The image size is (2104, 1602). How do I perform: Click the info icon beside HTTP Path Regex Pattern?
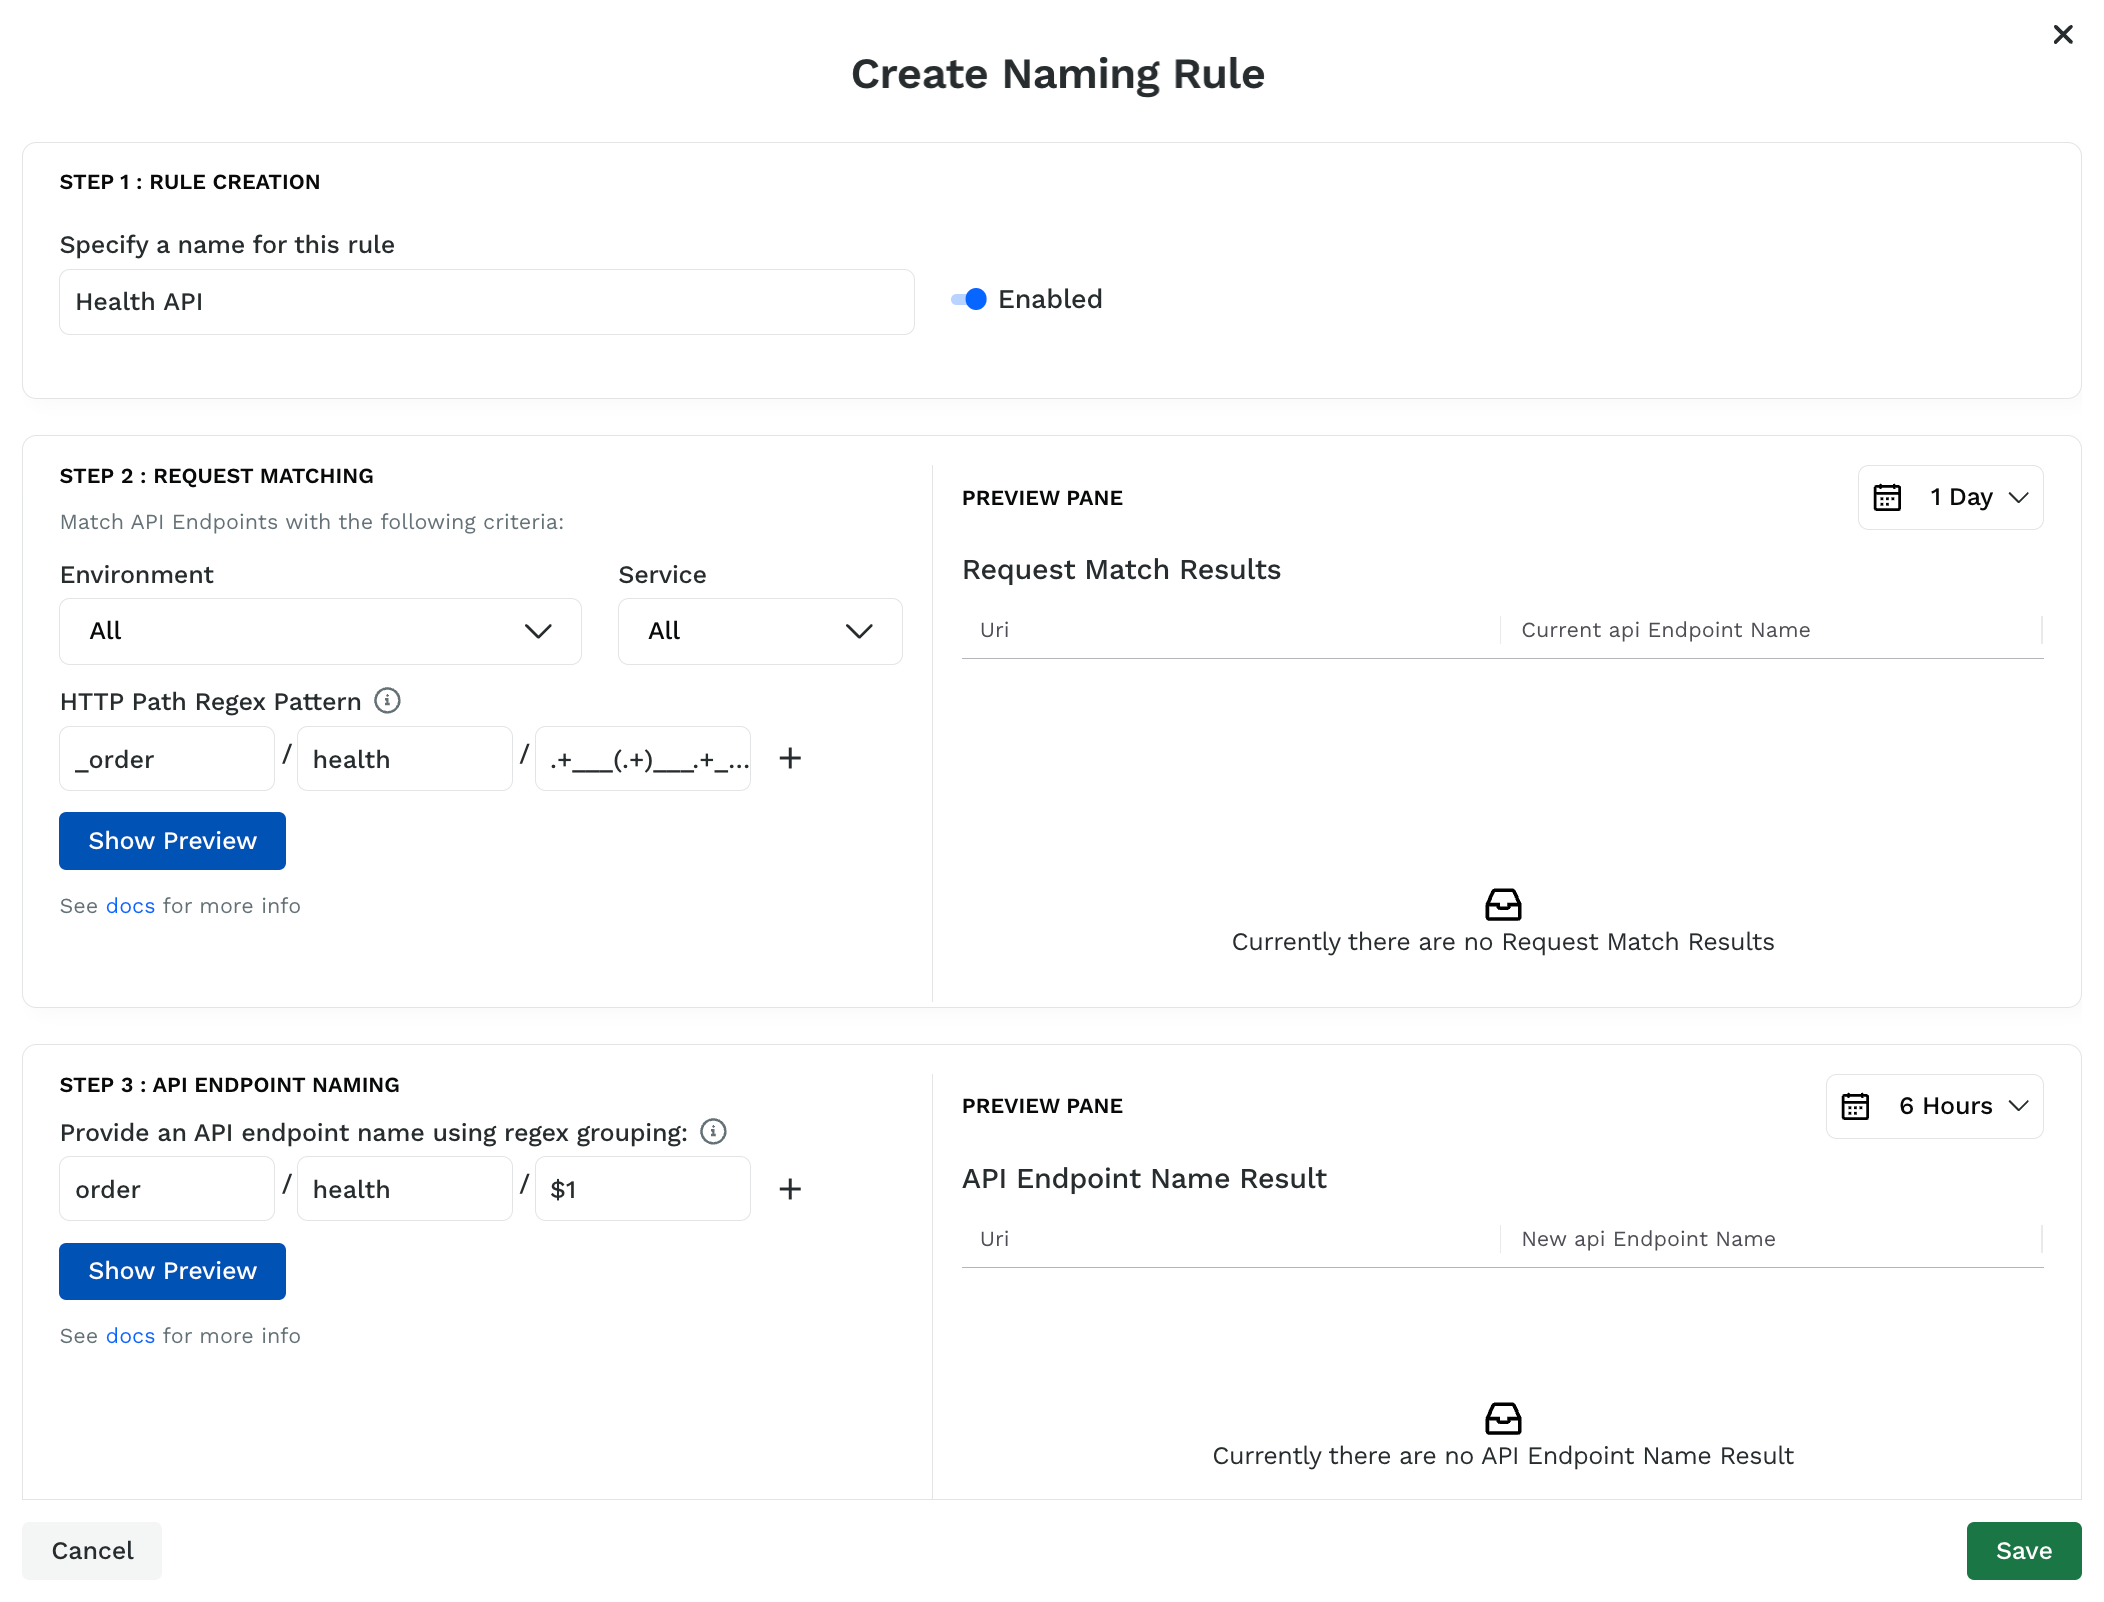387,701
